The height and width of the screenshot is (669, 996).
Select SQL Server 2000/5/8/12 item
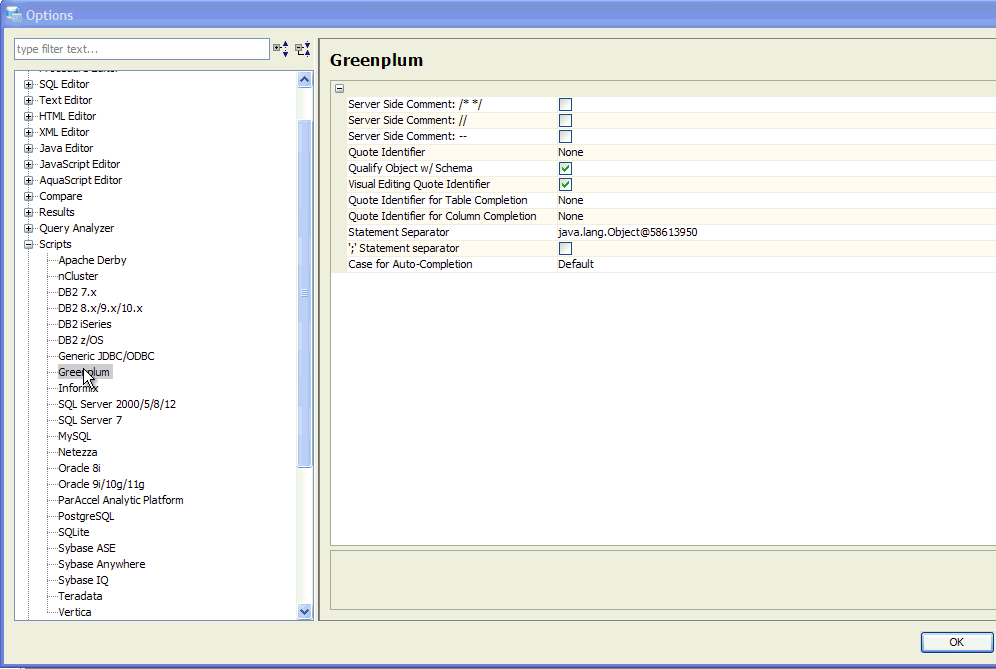(117, 404)
